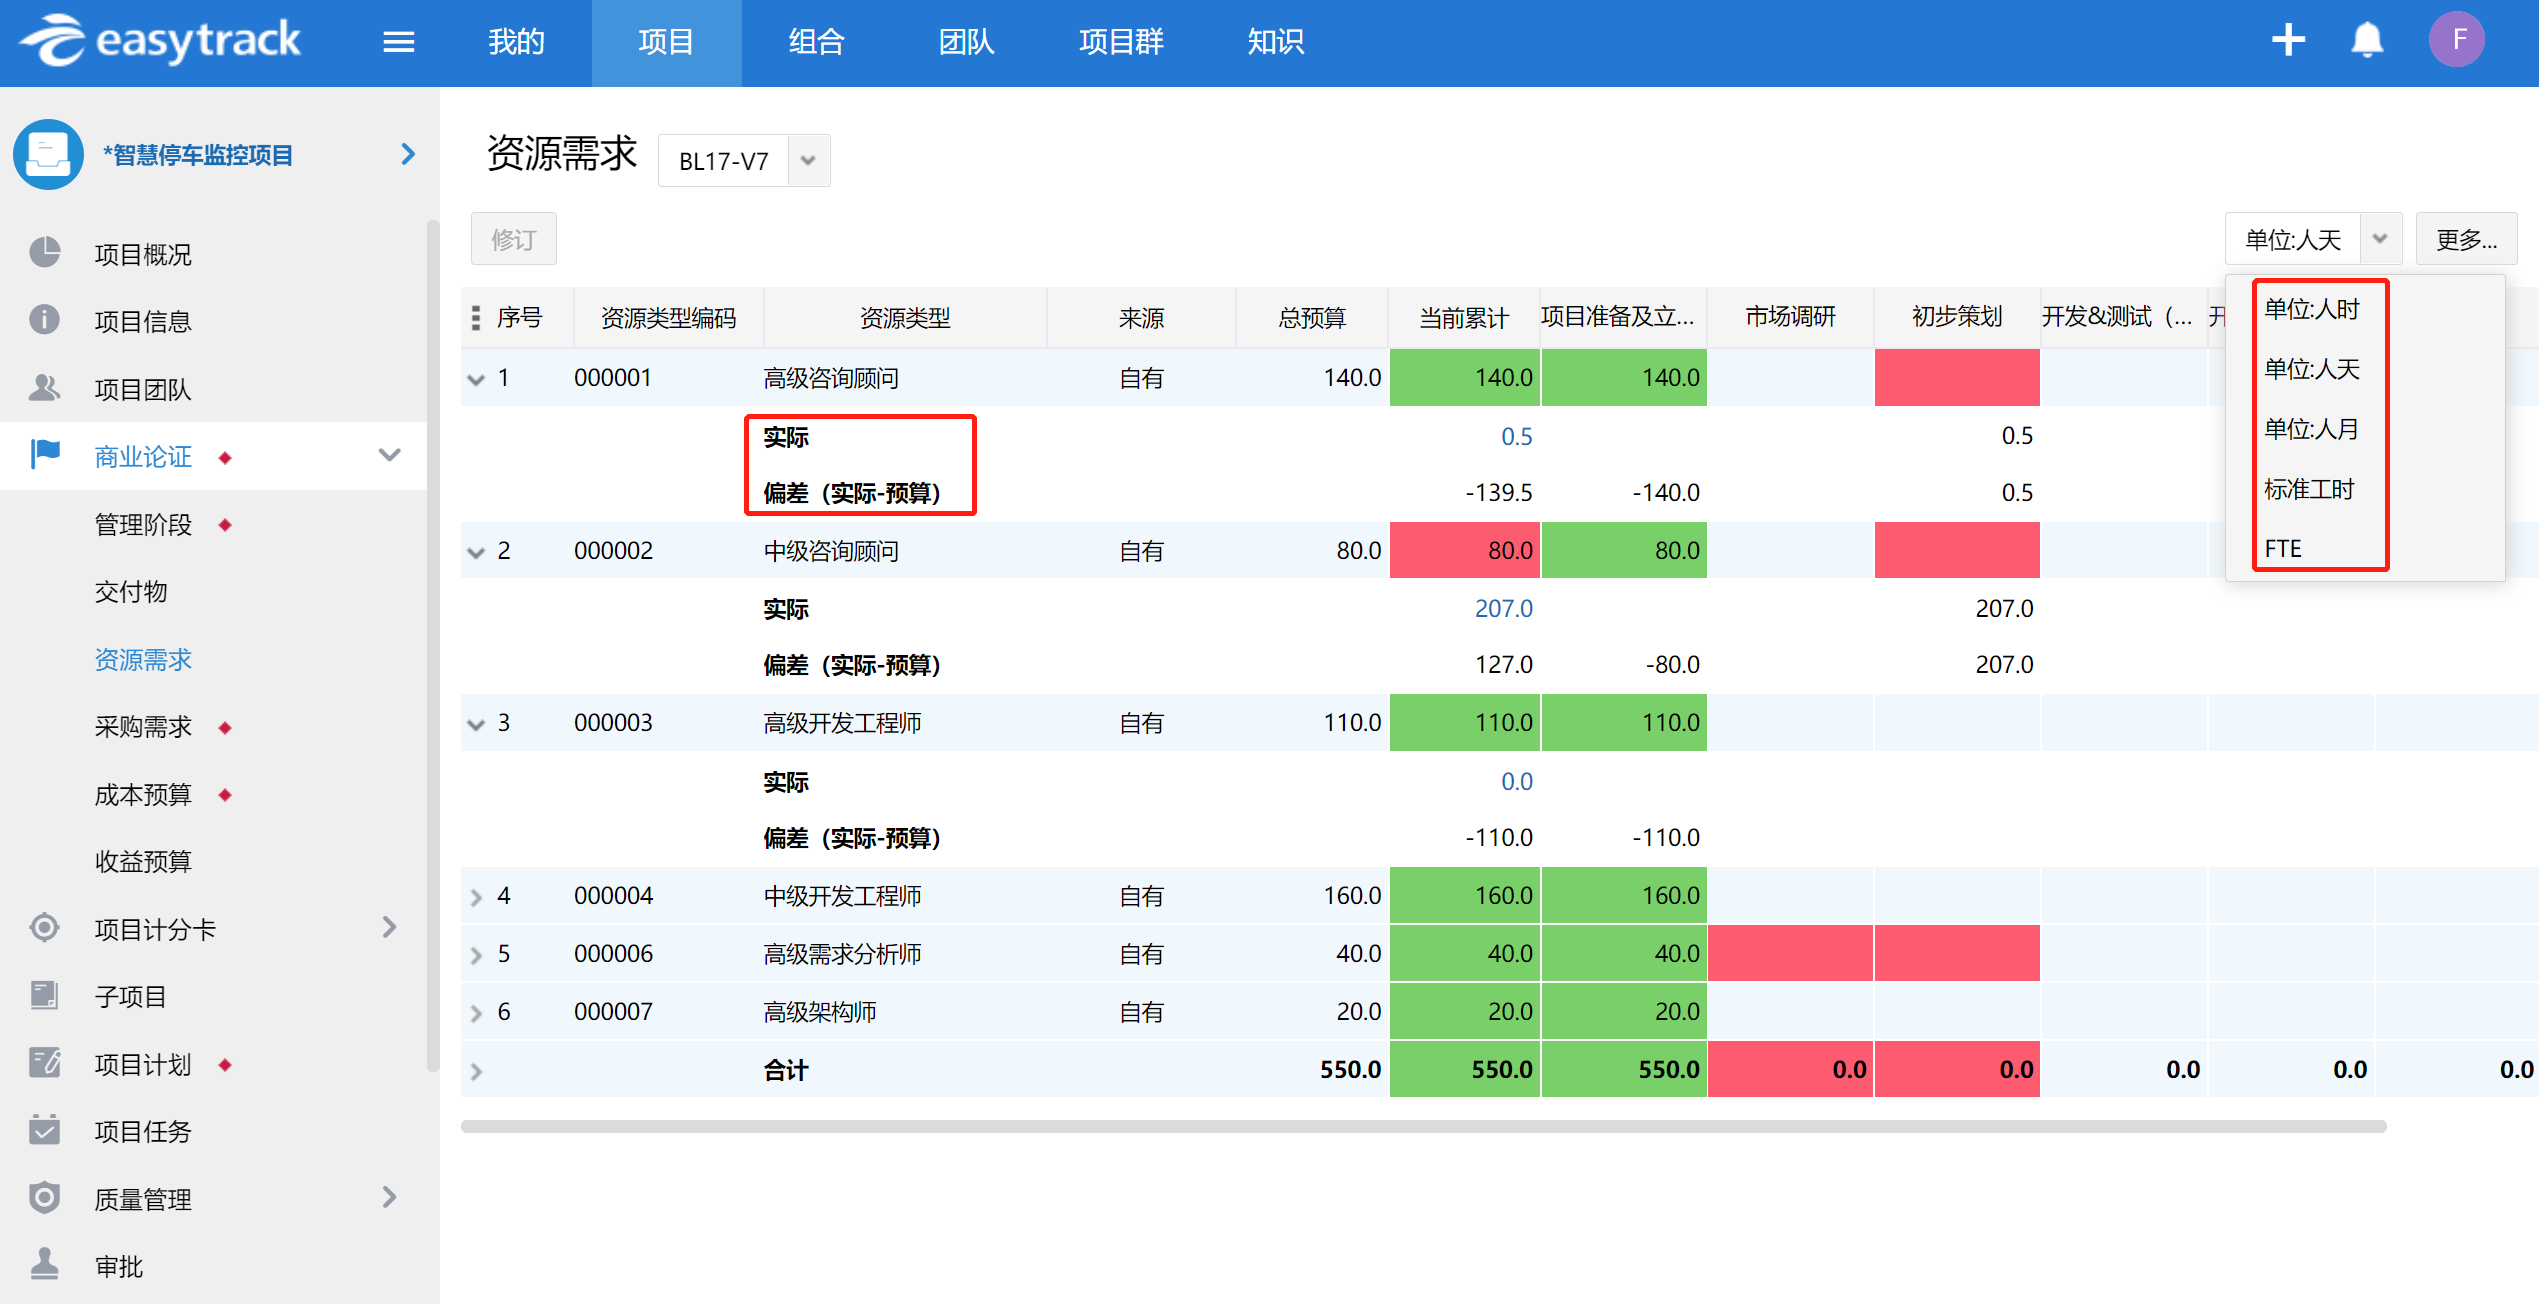Collapse row 1 高级咨询顾问

click(x=476, y=379)
